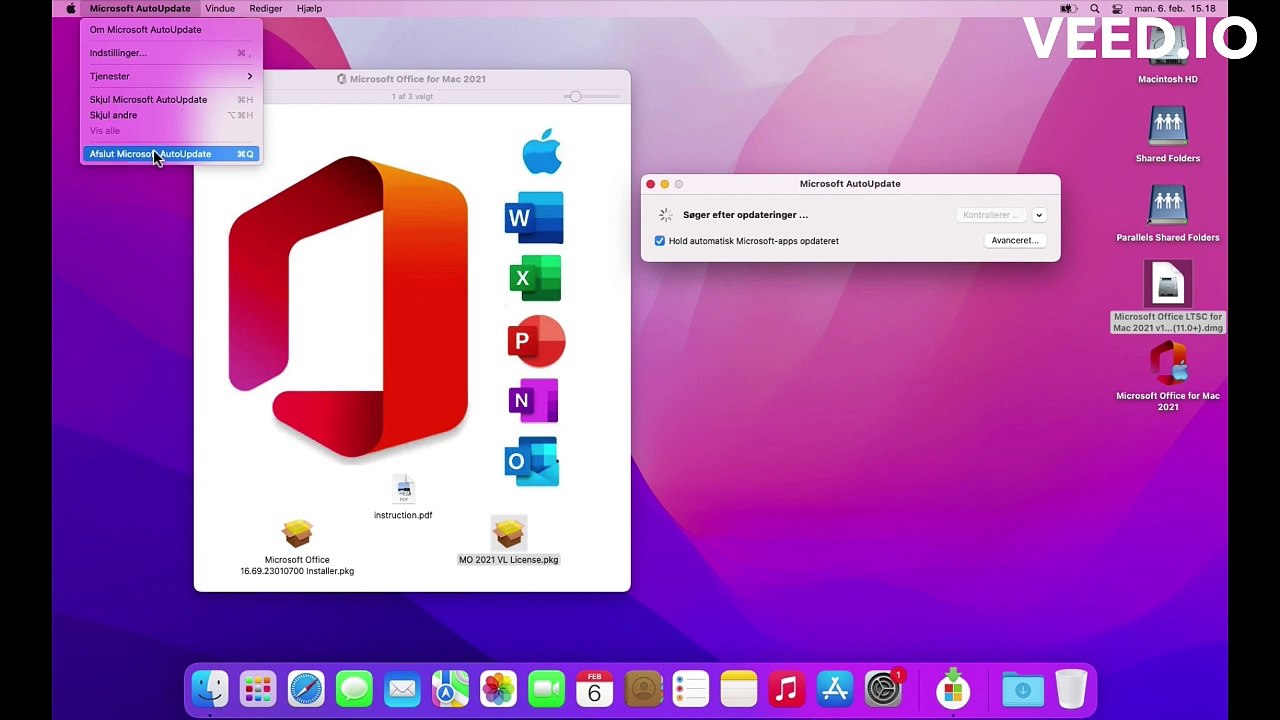Click the Excel icon in the installer window
The height and width of the screenshot is (720, 1280).
535,278
